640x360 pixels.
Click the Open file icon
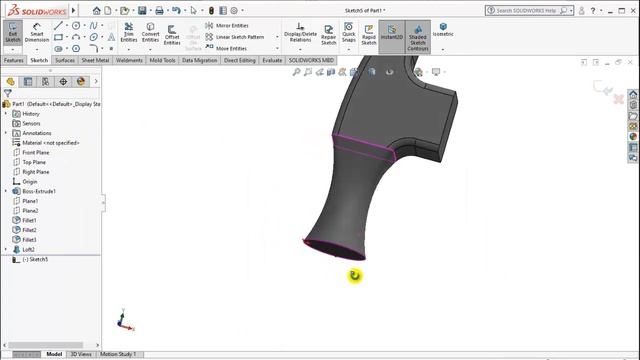point(124,11)
